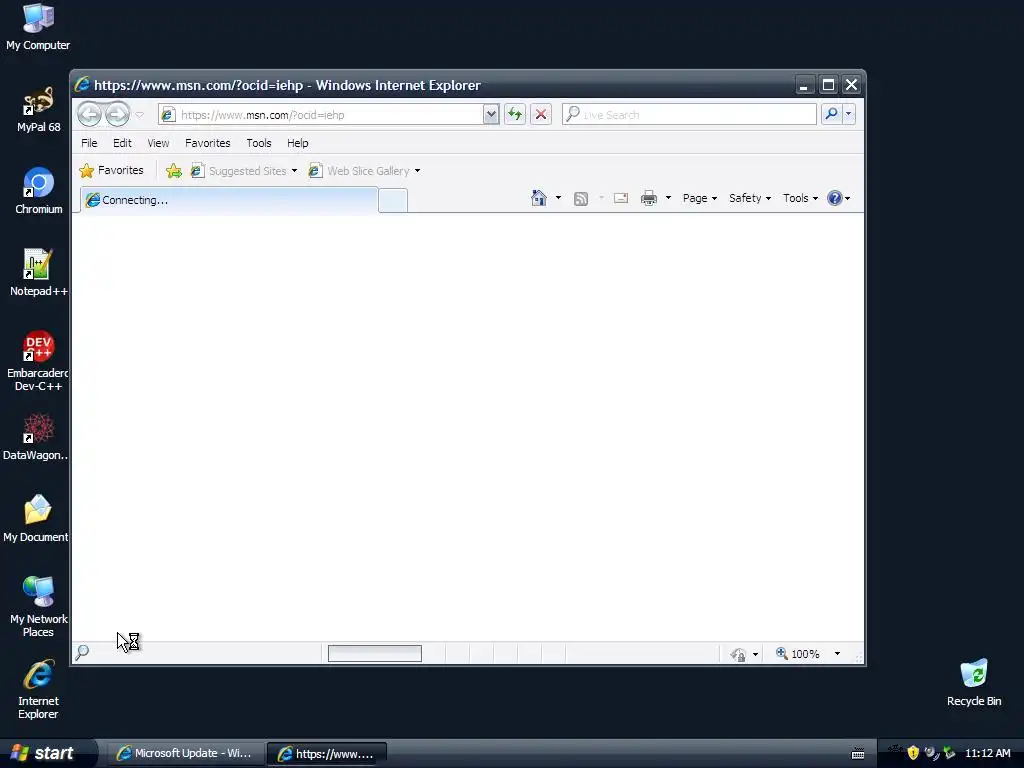Select the My Computer desktop icon
The image size is (1024, 768).
coord(38,27)
